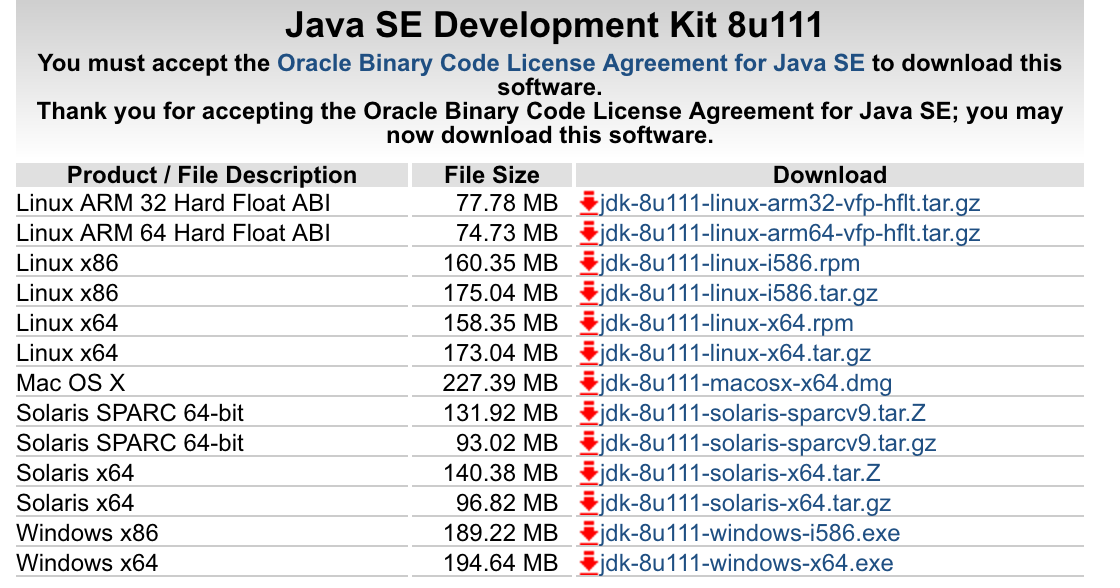
Task: Download jdk-8u111-solaris-x64.tar.Z
Action: (x=740, y=474)
